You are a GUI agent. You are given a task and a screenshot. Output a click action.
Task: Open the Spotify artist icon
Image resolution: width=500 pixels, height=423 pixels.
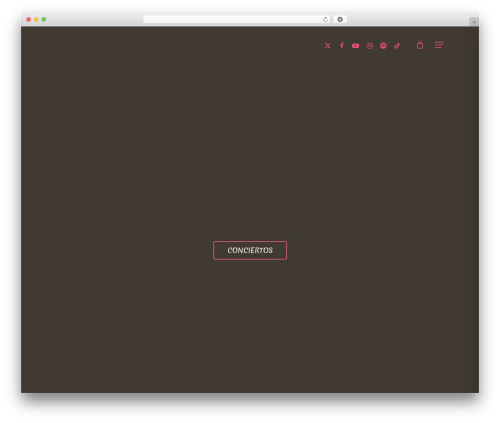(383, 46)
